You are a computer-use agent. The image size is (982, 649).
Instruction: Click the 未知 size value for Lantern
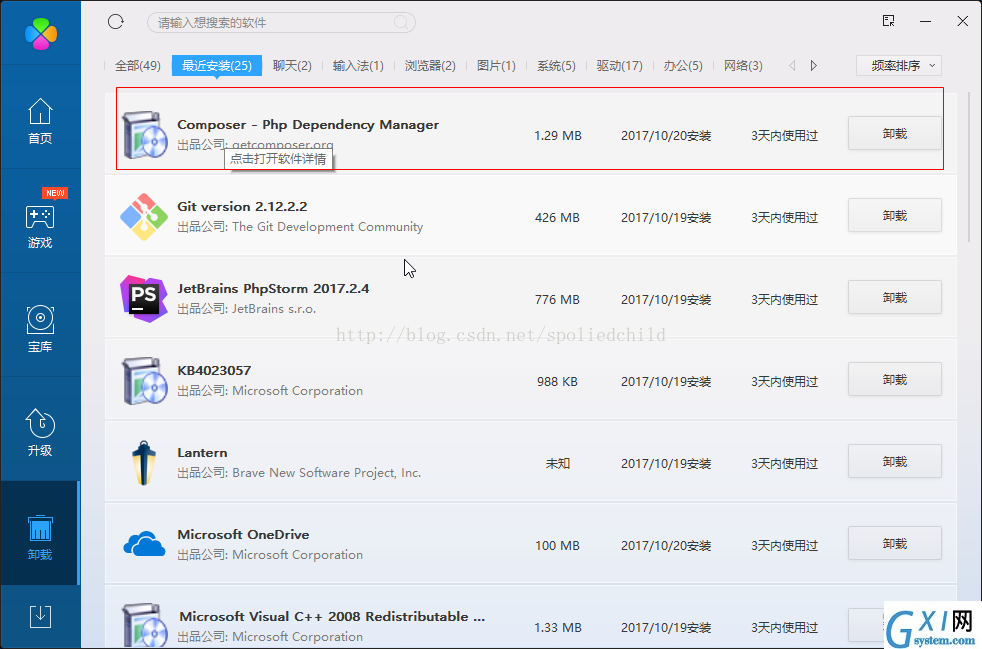point(557,464)
